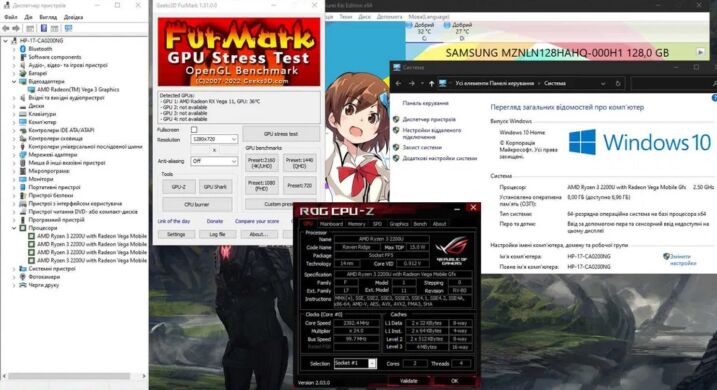717x390 pixels.
Task: Expand the Монітори tree node
Action: click(14, 179)
